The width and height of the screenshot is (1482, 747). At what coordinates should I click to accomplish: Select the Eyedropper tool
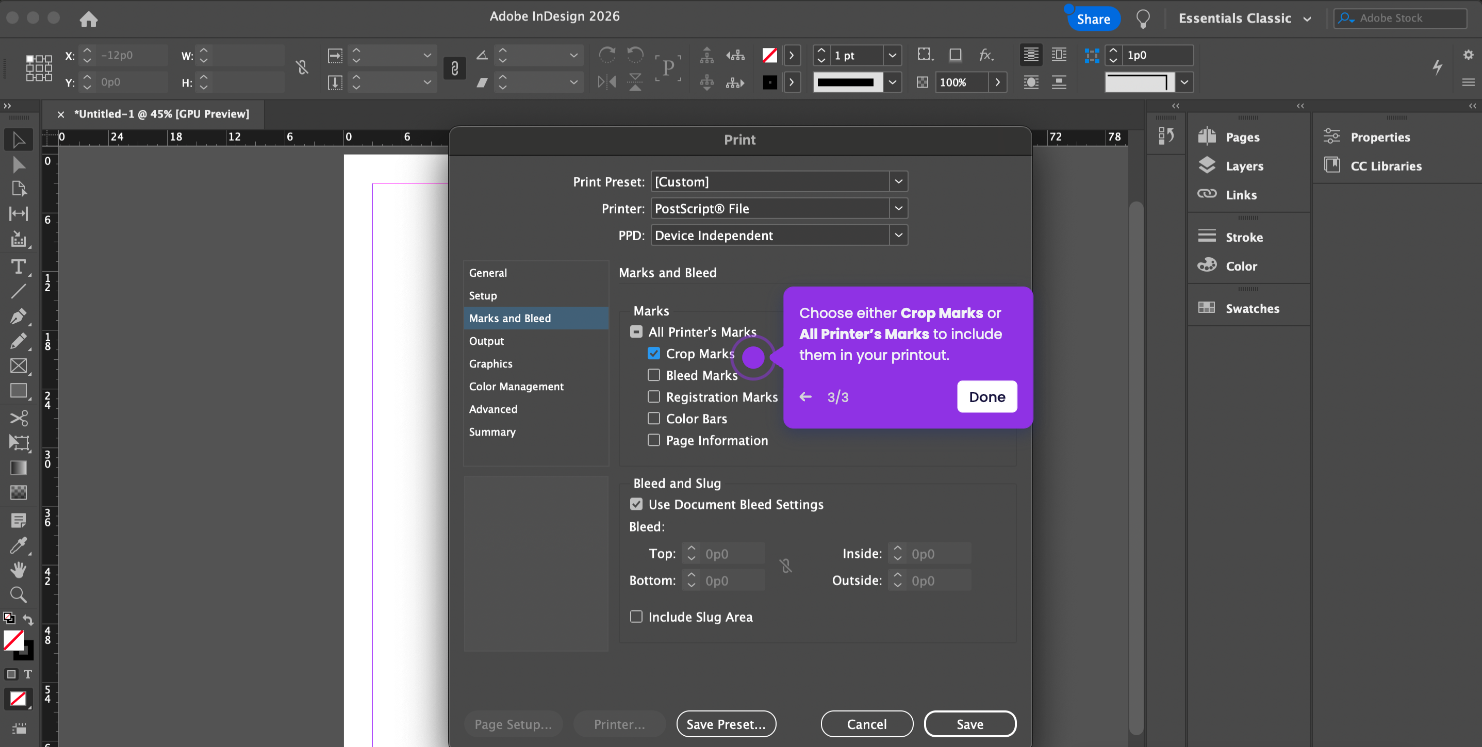pyautogui.click(x=18, y=545)
